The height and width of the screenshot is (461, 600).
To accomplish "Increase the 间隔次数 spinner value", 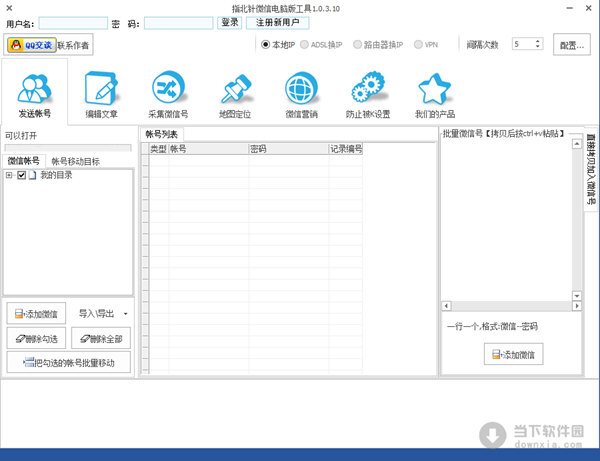I will (538, 41).
